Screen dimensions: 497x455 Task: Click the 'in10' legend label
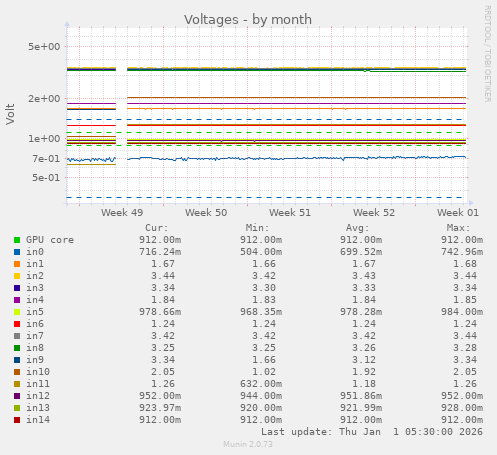[38, 372]
